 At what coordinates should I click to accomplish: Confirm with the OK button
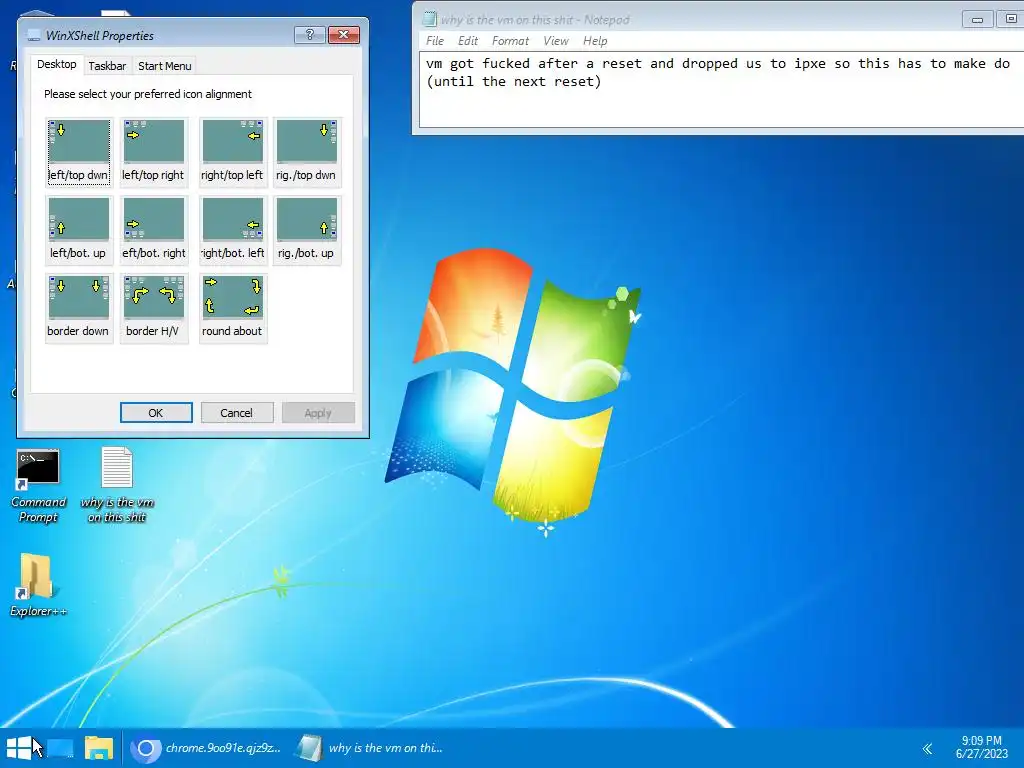[x=156, y=413]
